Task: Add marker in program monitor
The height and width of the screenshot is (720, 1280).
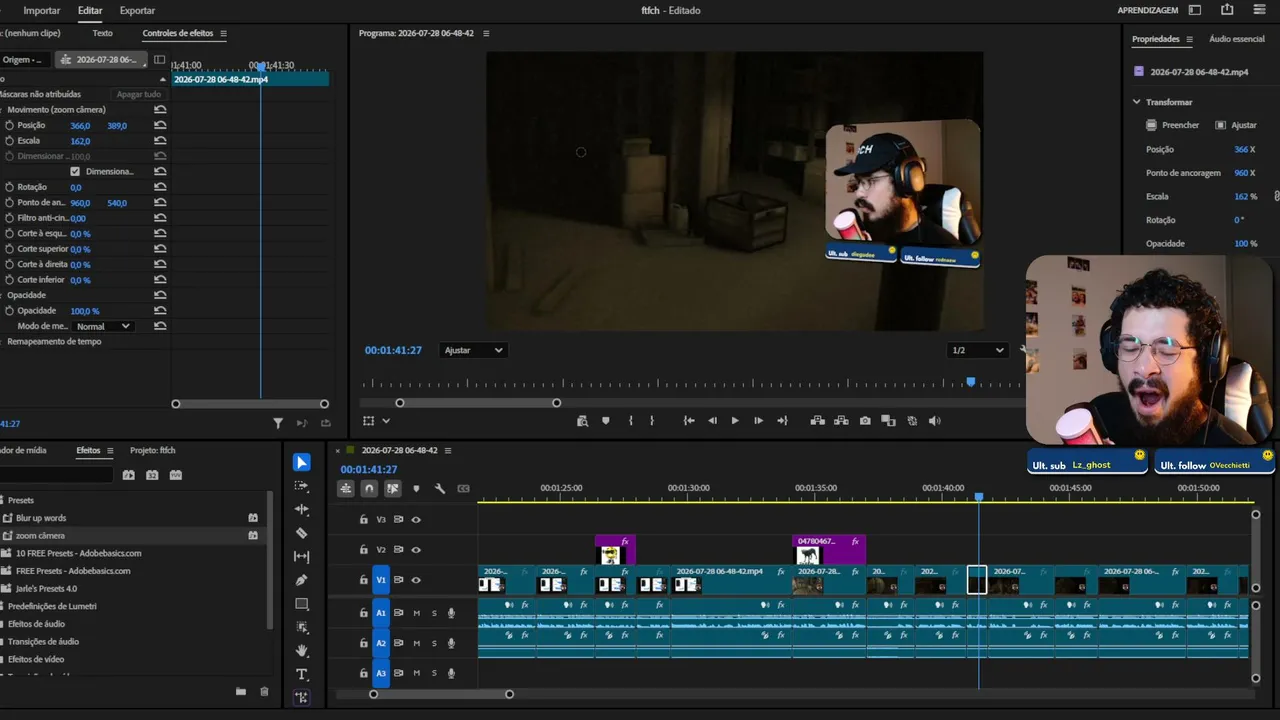Action: tap(606, 421)
